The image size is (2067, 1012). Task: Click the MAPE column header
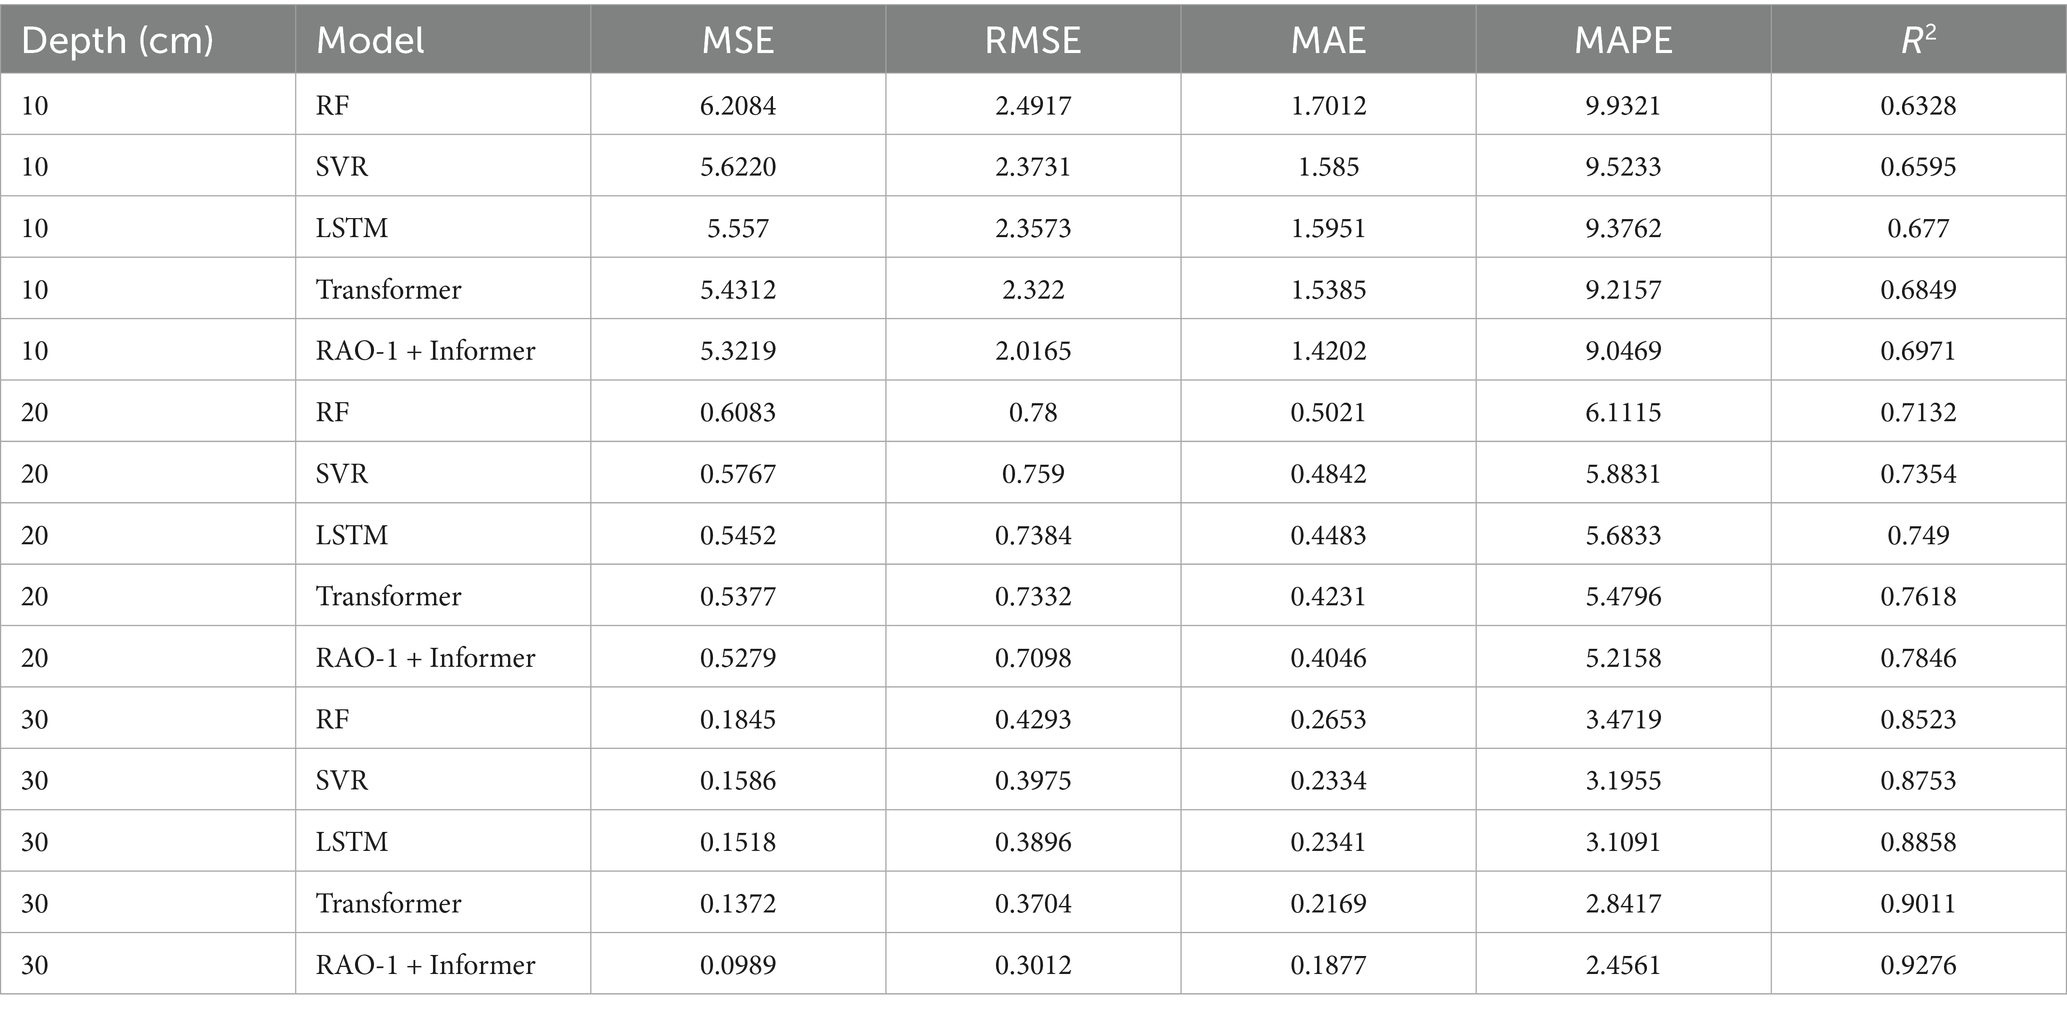1623,40
